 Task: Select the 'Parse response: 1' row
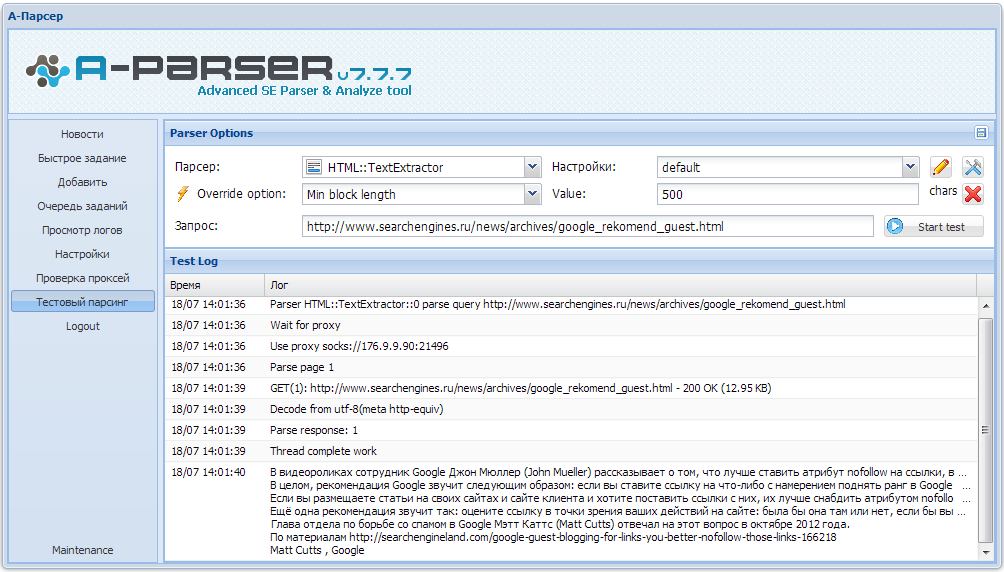tap(571, 430)
